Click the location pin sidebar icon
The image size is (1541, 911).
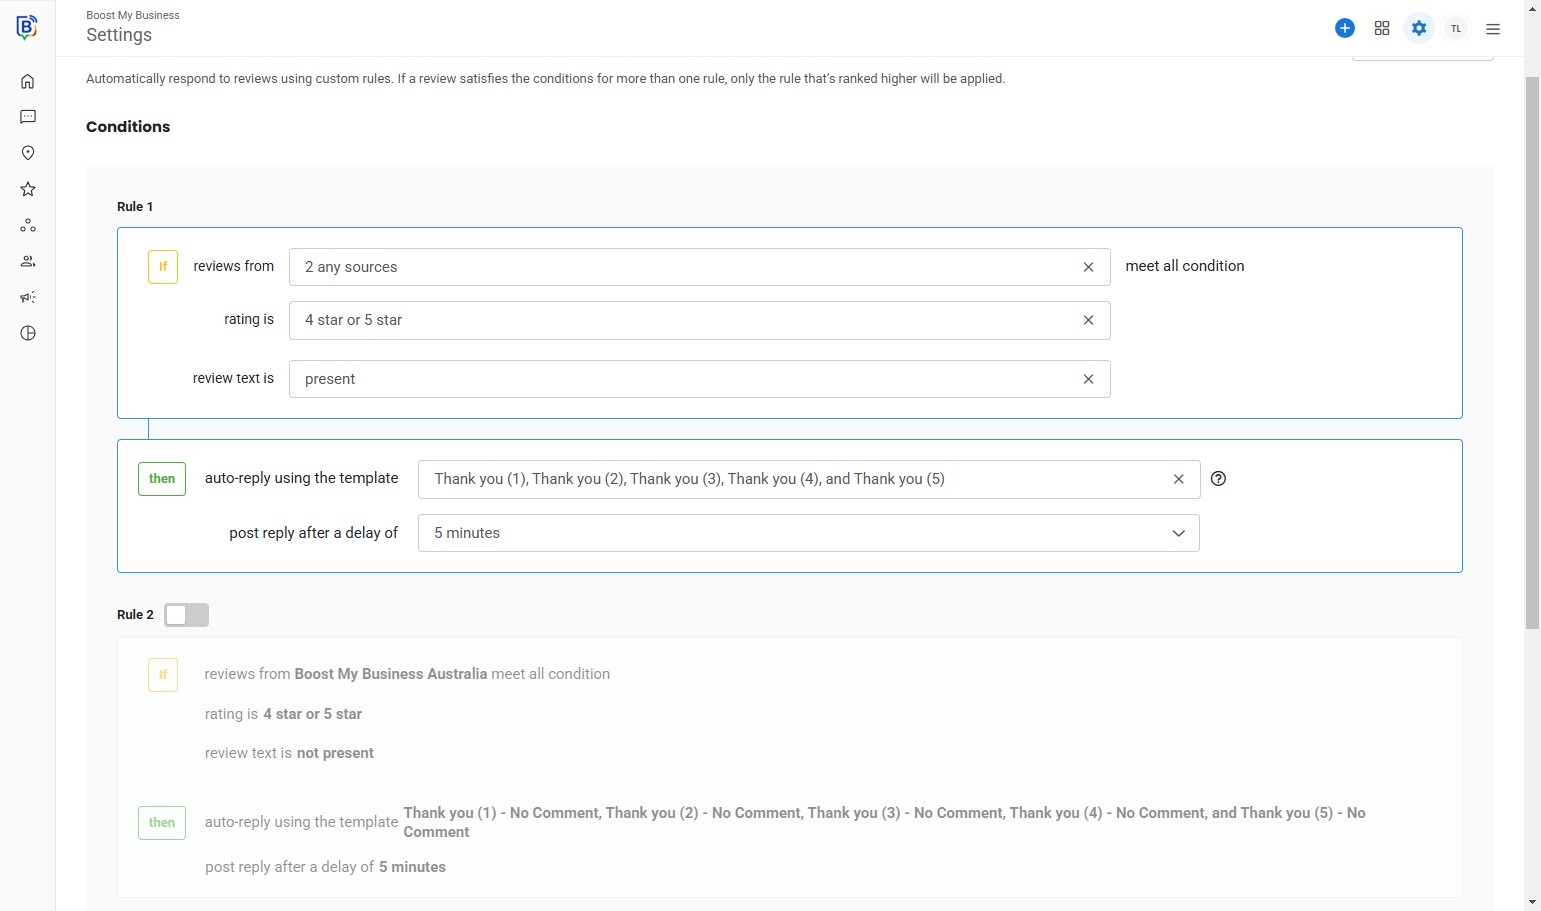point(28,153)
